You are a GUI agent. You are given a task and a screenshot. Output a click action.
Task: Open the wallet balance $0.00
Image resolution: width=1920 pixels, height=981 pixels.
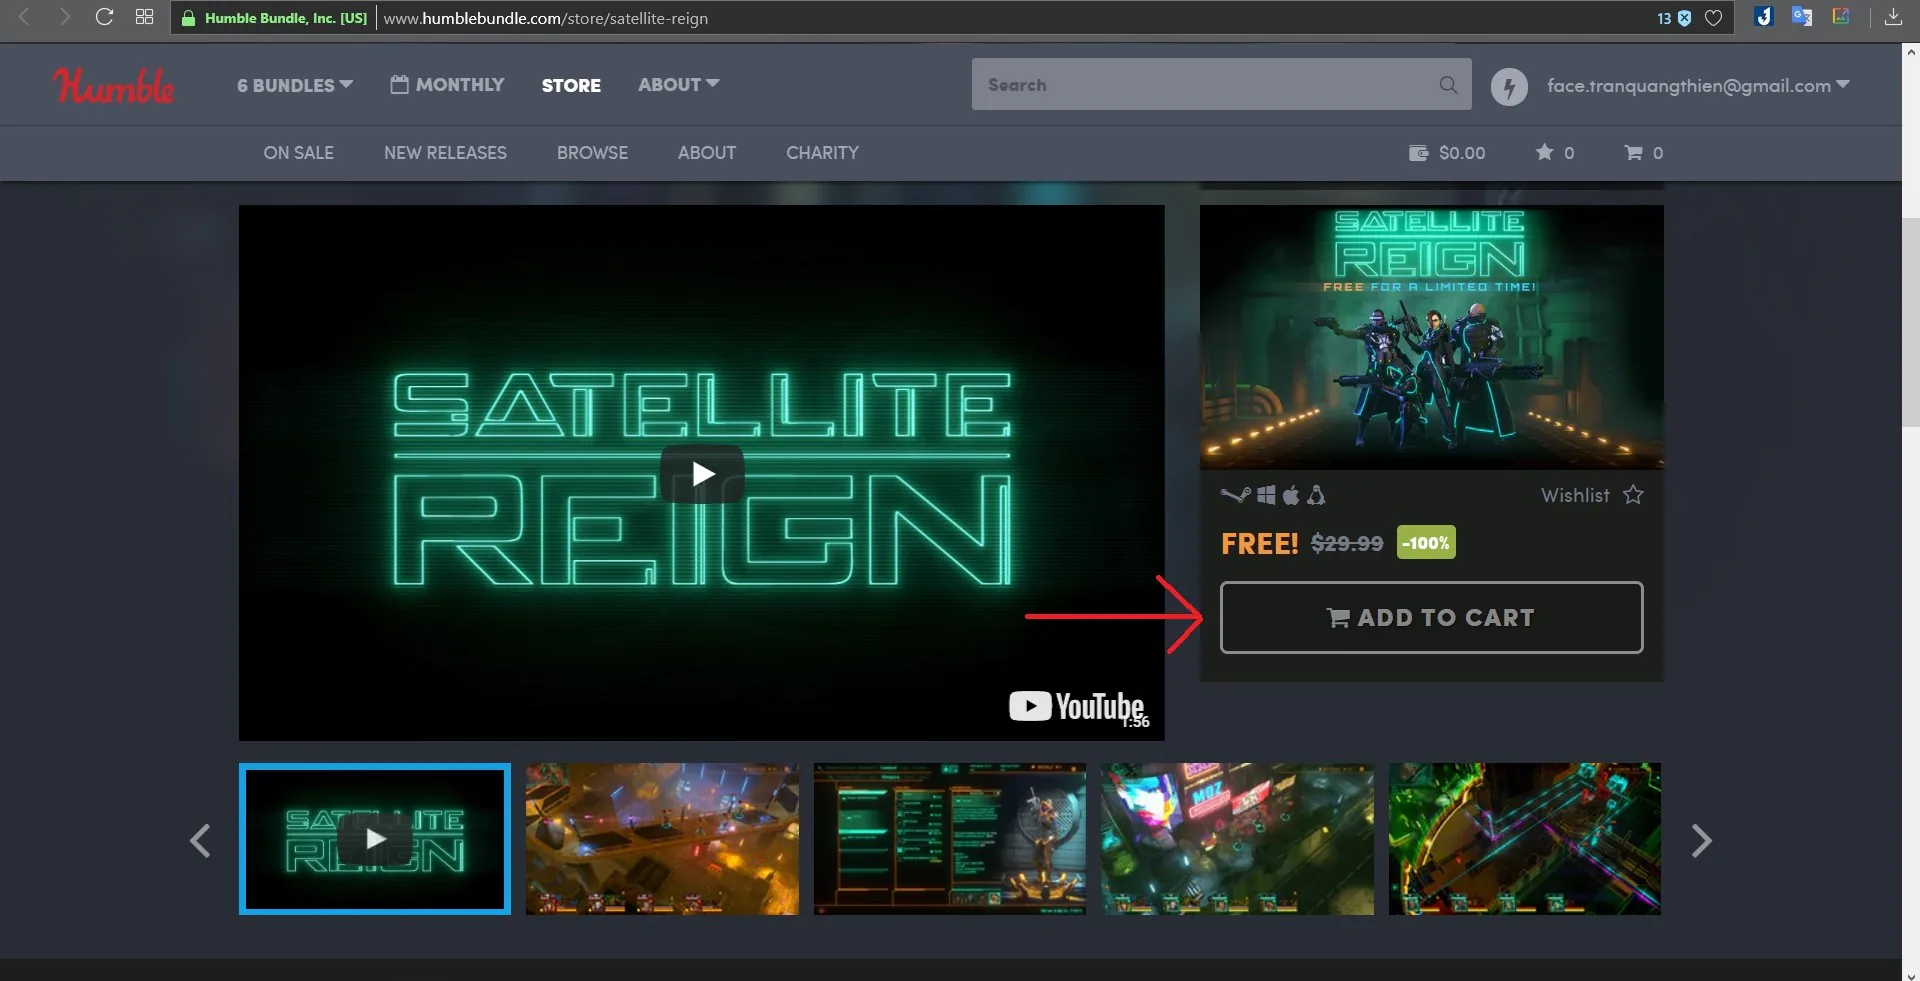tap(1446, 153)
